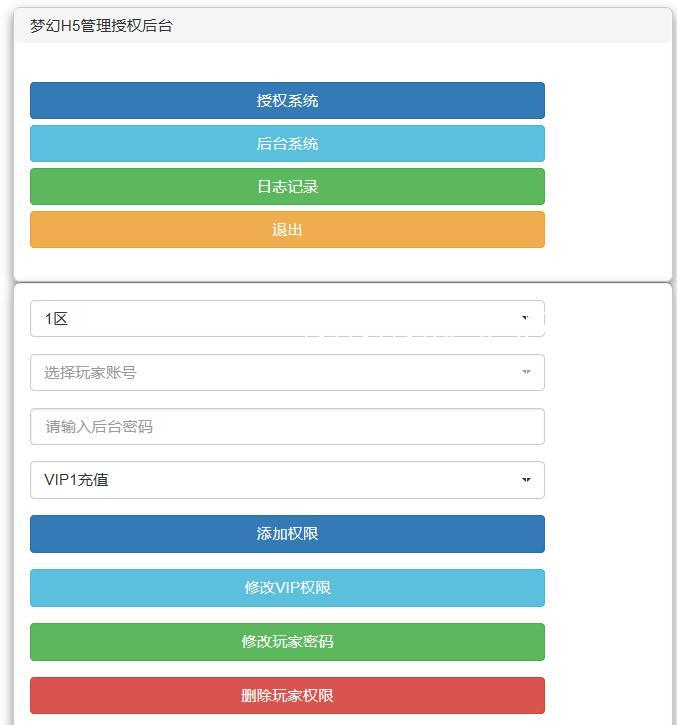Viewport: 677px width, 725px height.
Task: Click the 梦幻H5管理授权后台 panel title
Action: 101,27
